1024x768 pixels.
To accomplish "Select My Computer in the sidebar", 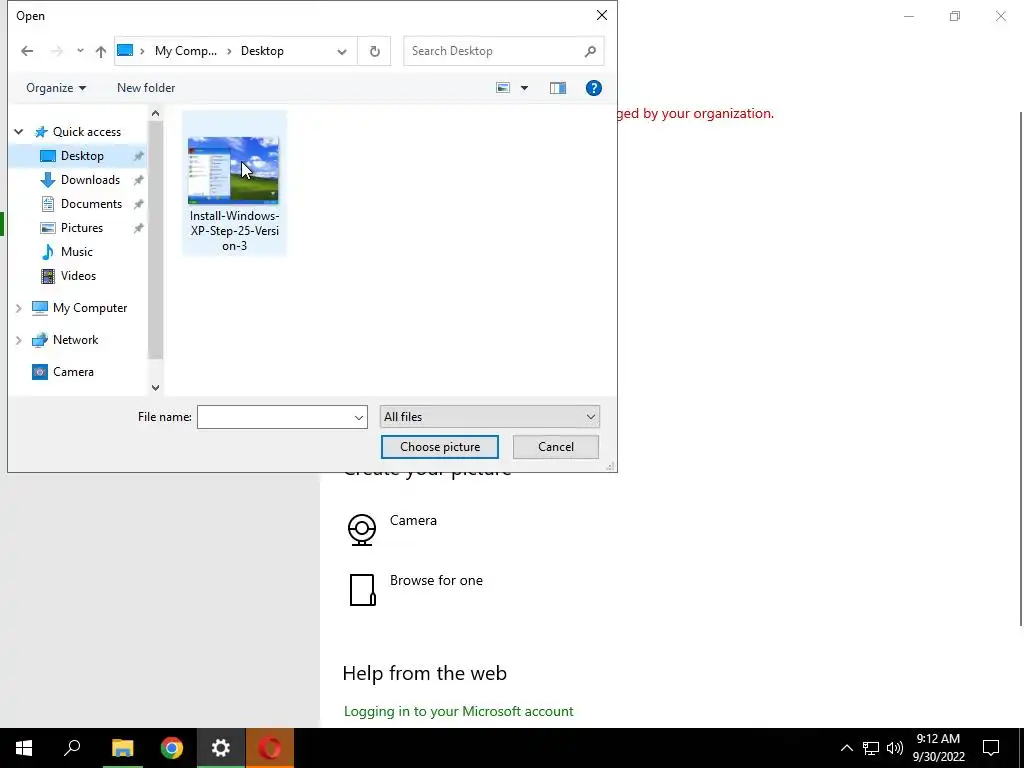I will point(89,308).
